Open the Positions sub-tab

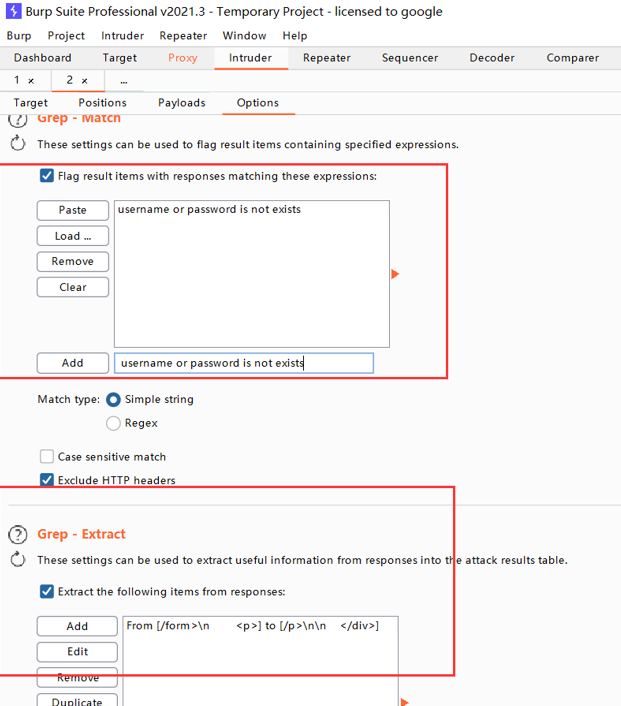point(103,103)
